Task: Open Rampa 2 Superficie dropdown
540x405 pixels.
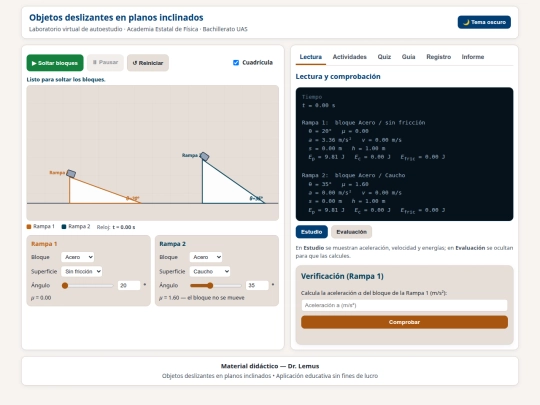Action: [x=210, y=271]
